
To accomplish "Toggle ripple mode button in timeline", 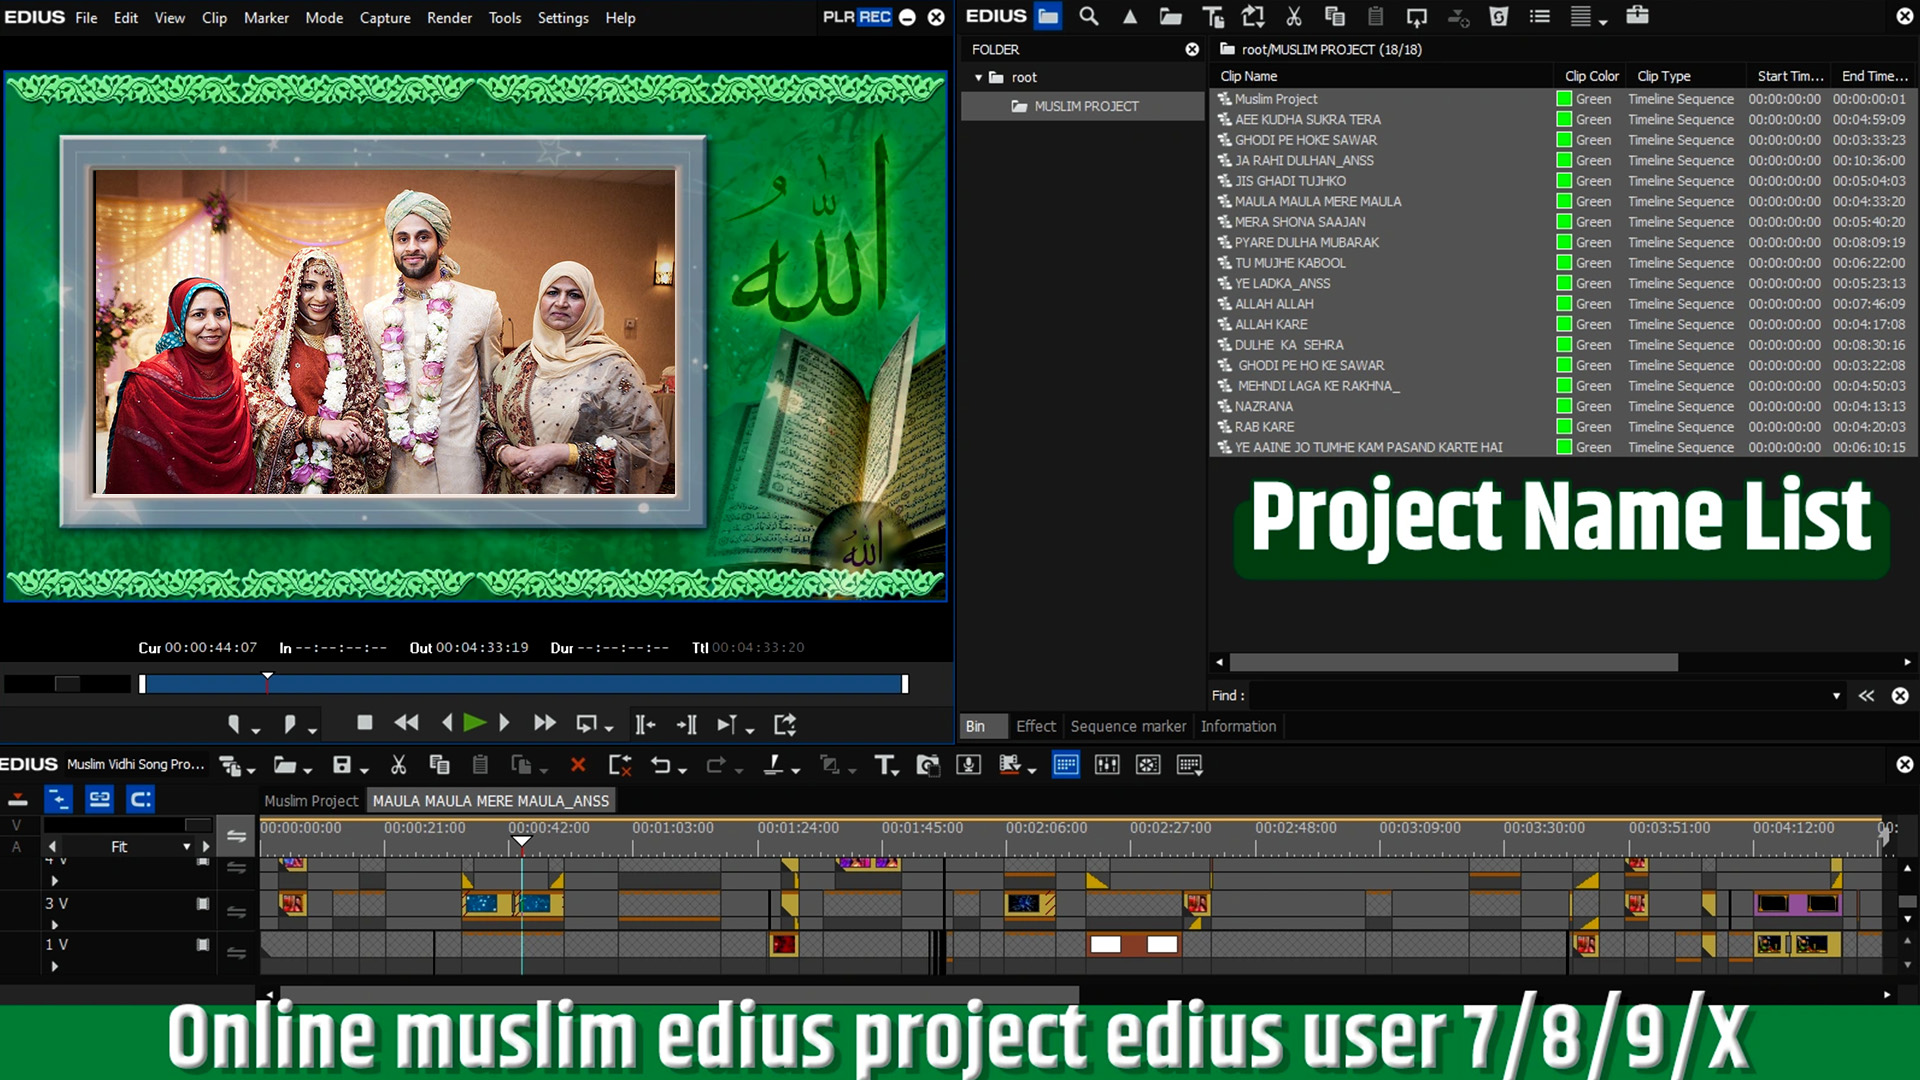I will pos(59,799).
